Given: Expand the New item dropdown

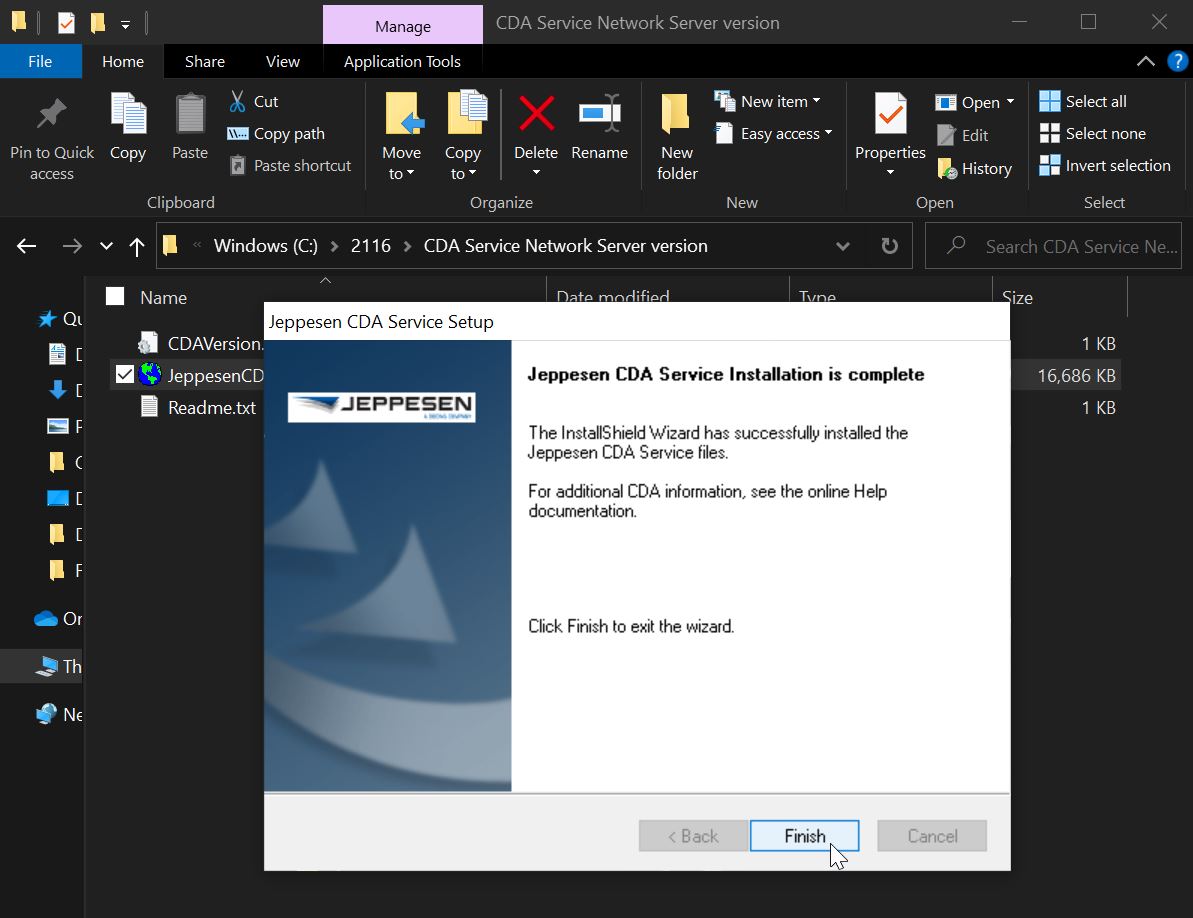Looking at the screenshot, I should (818, 100).
